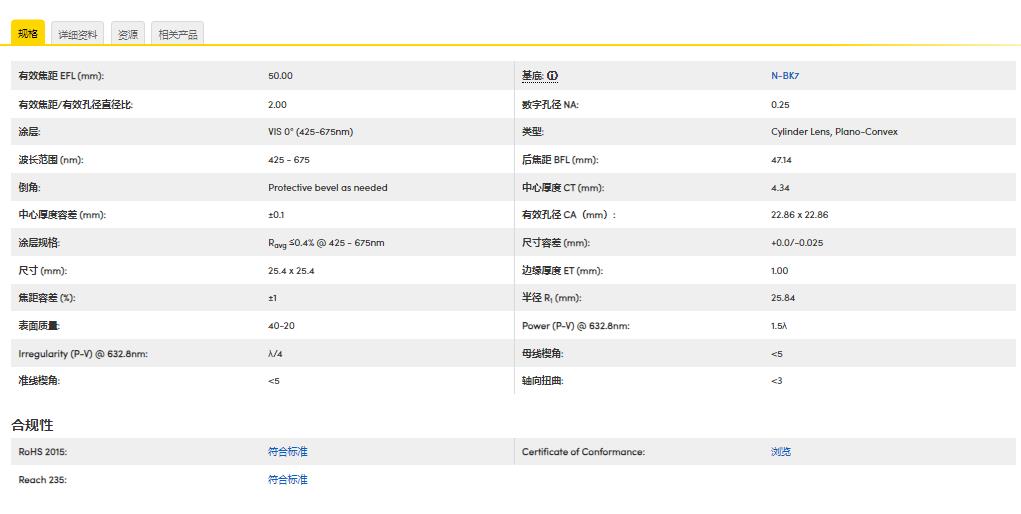This screenshot has height=514, width=1021.
Task: Click 轴向扭曲 value <3
Action: tap(777, 381)
